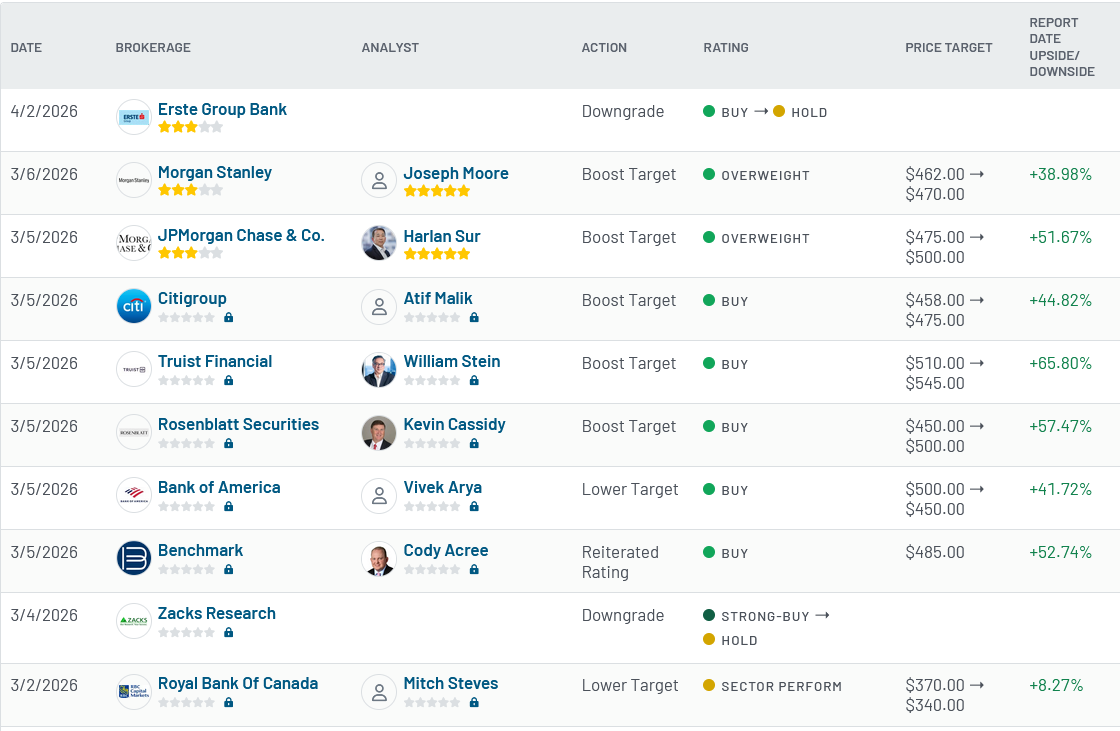Click Joseph Moore's placeholder avatar icon
This screenshot has height=731, width=1120.
(x=379, y=180)
